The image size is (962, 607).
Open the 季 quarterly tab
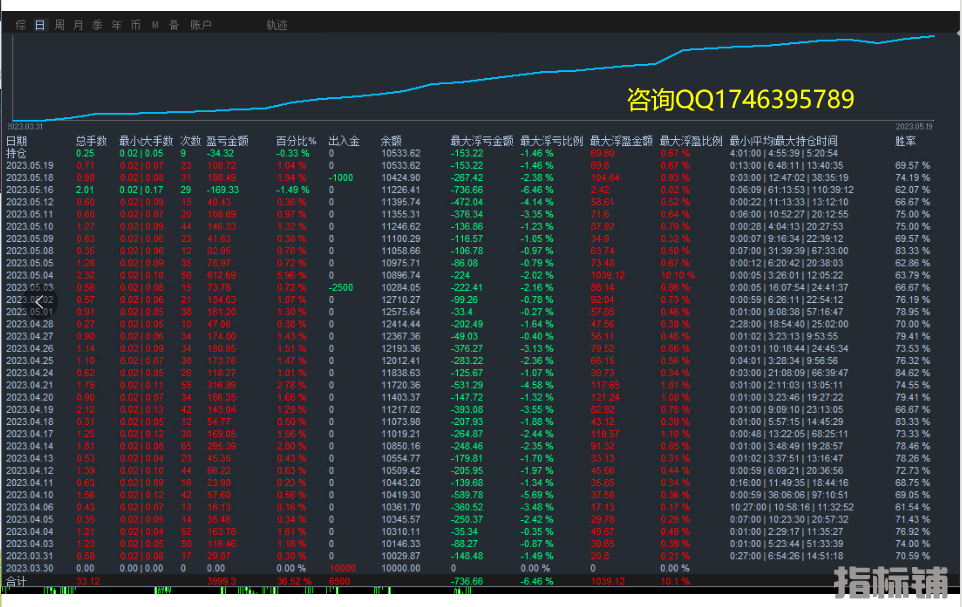[97, 25]
